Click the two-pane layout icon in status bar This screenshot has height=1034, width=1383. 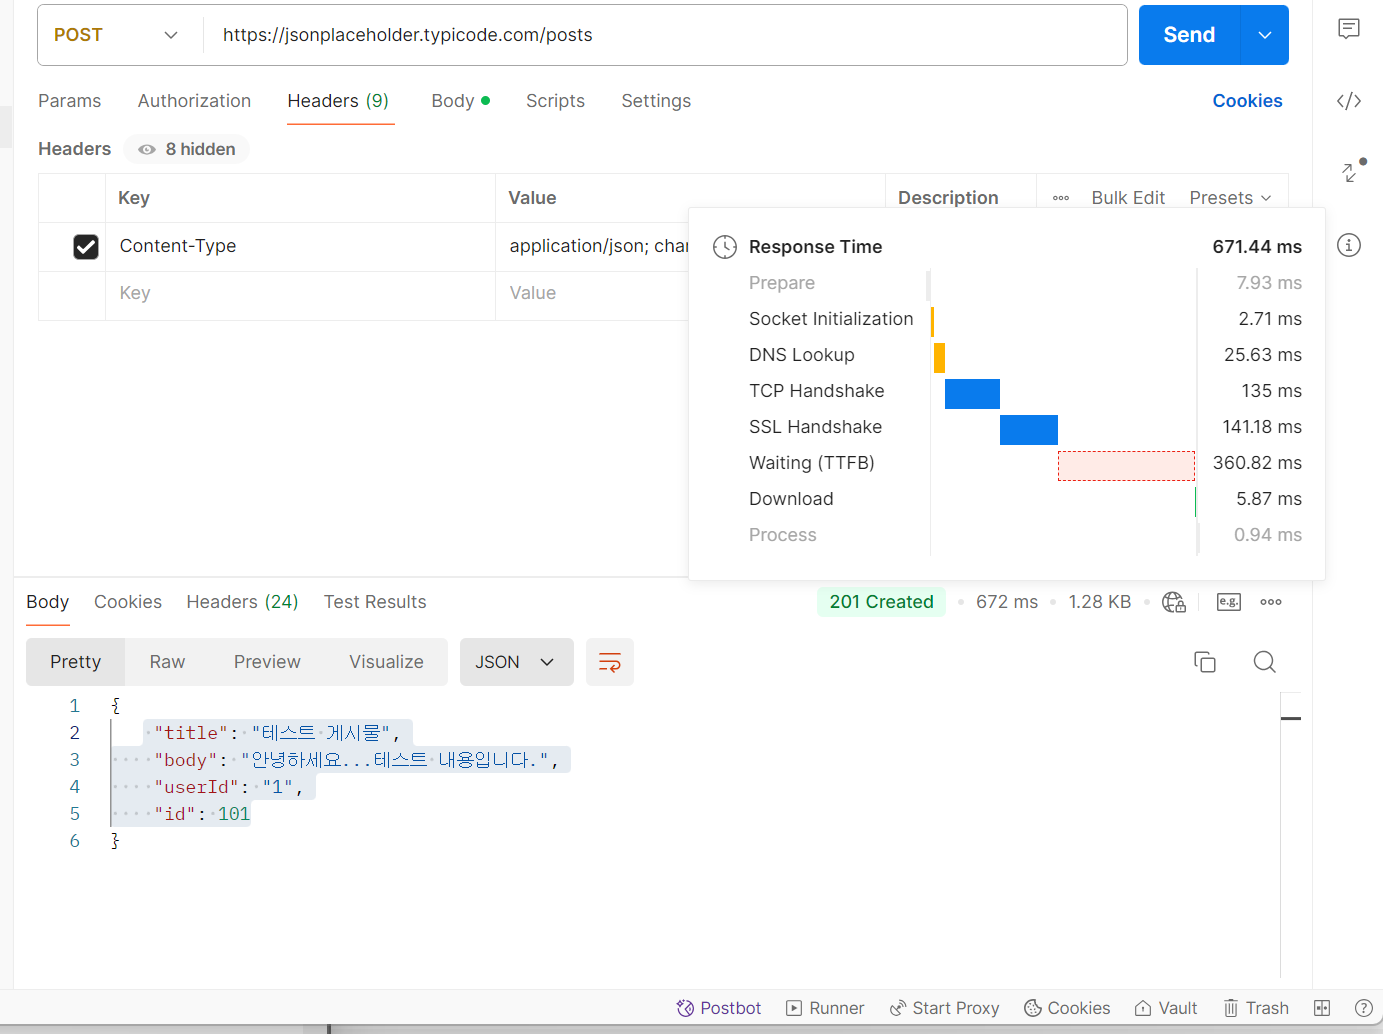tap(1322, 1008)
